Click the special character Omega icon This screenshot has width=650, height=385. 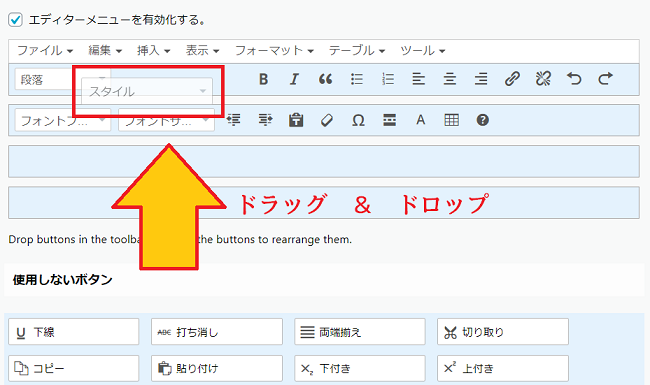coord(358,120)
